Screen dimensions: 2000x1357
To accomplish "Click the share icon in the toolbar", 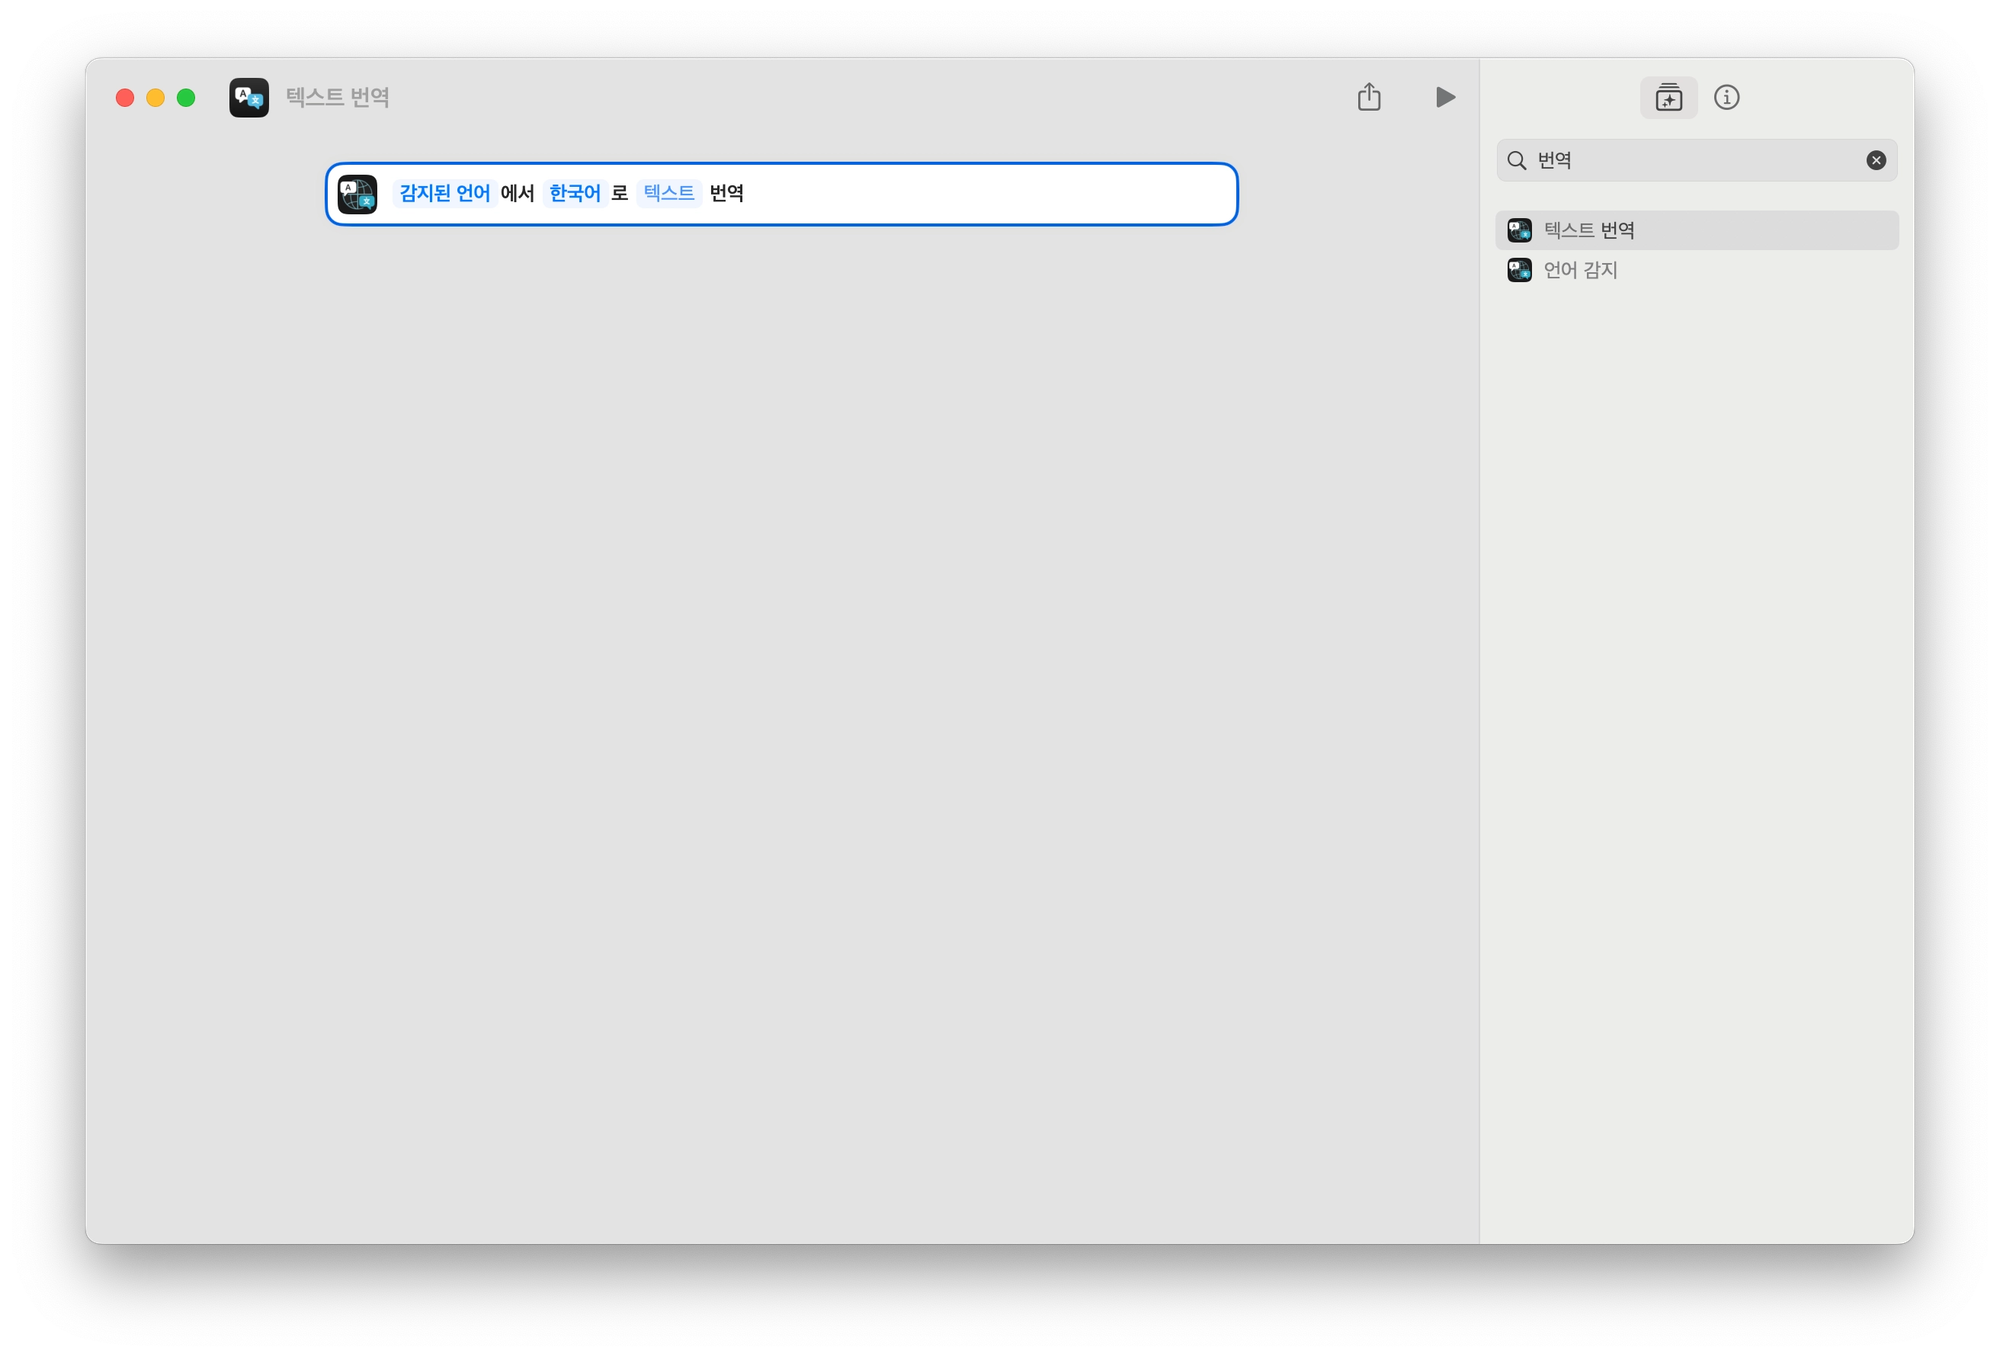I will (1369, 97).
